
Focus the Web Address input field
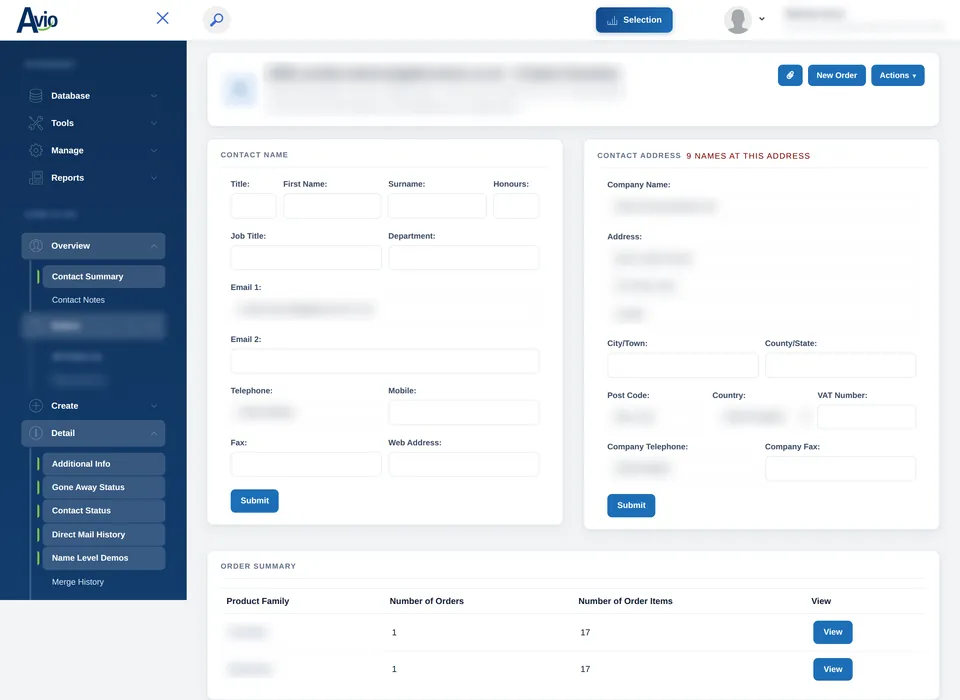click(463, 464)
